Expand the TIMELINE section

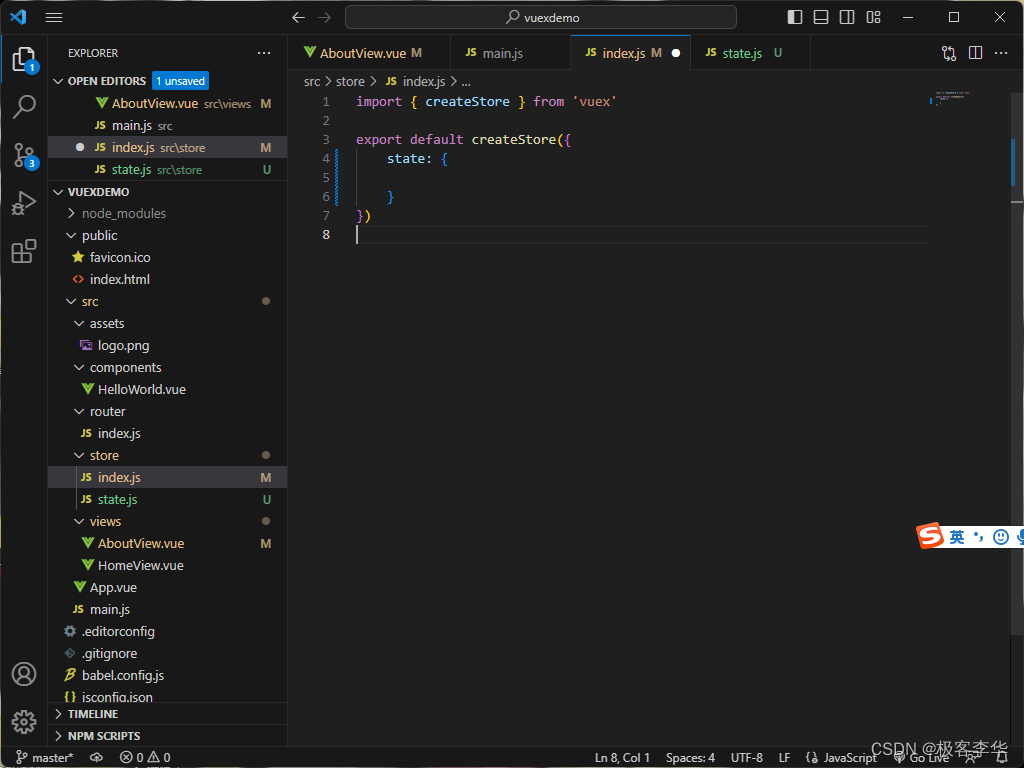93,714
